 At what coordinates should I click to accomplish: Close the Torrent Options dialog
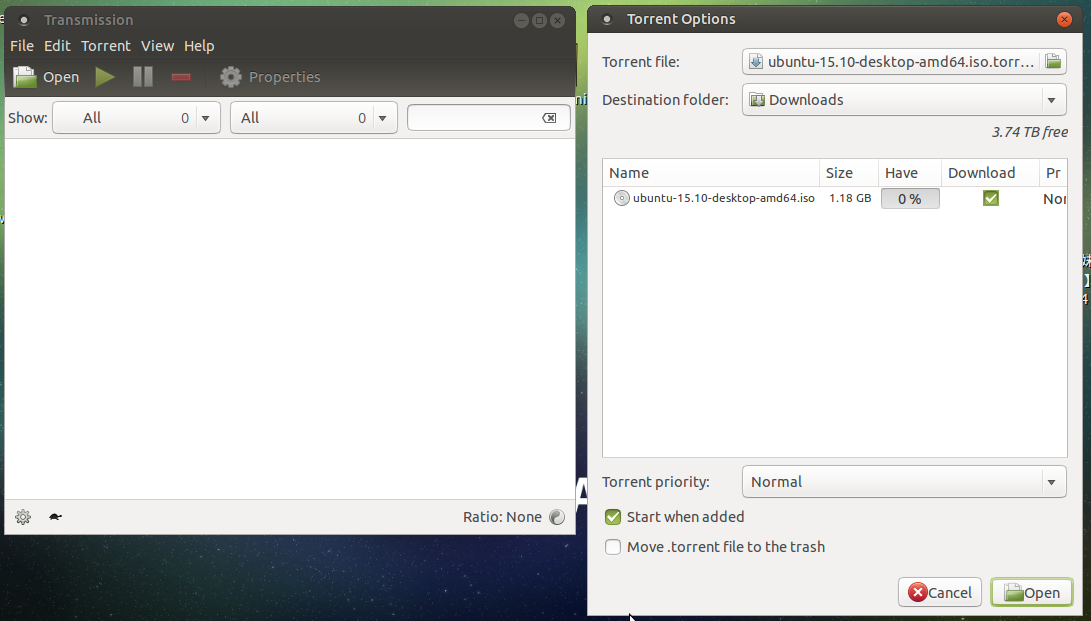pyautogui.click(x=1064, y=19)
